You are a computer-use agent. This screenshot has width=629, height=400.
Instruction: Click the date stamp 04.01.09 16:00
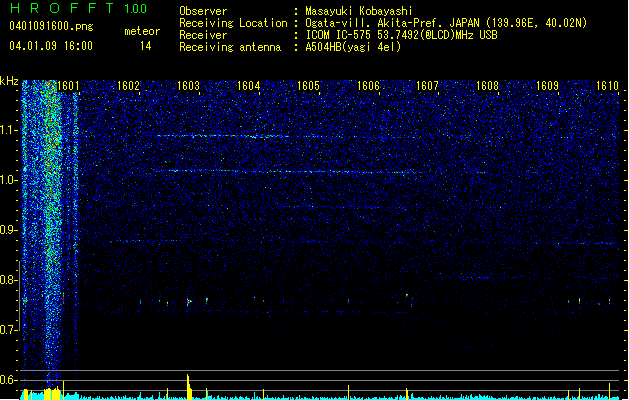click(51, 46)
